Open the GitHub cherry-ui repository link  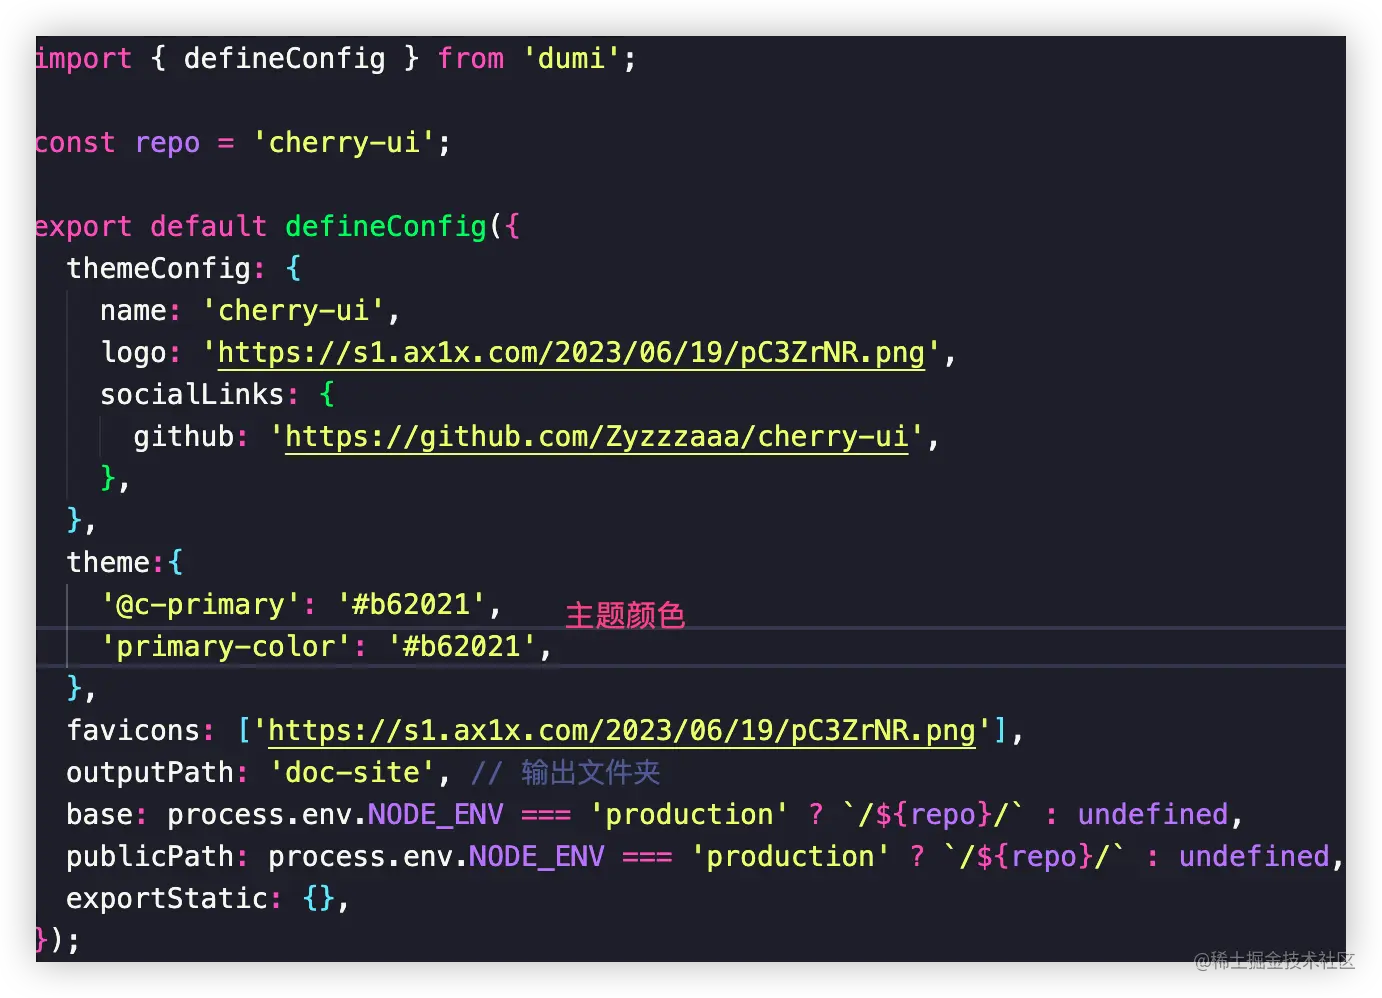coord(597,437)
